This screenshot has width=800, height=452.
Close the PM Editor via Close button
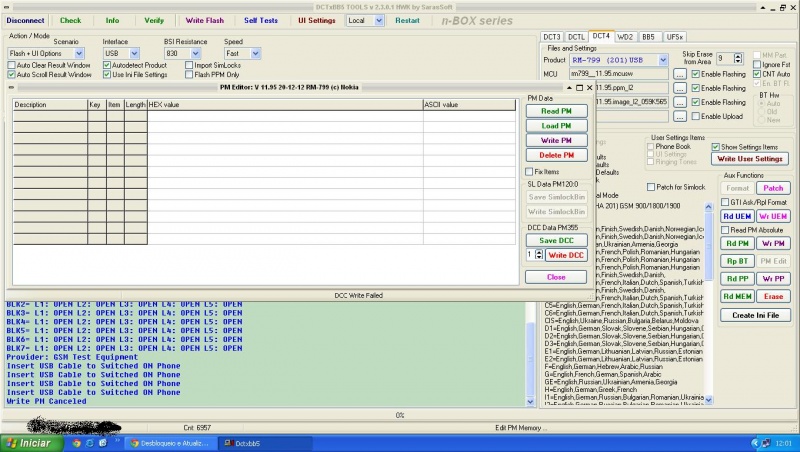(556, 277)
